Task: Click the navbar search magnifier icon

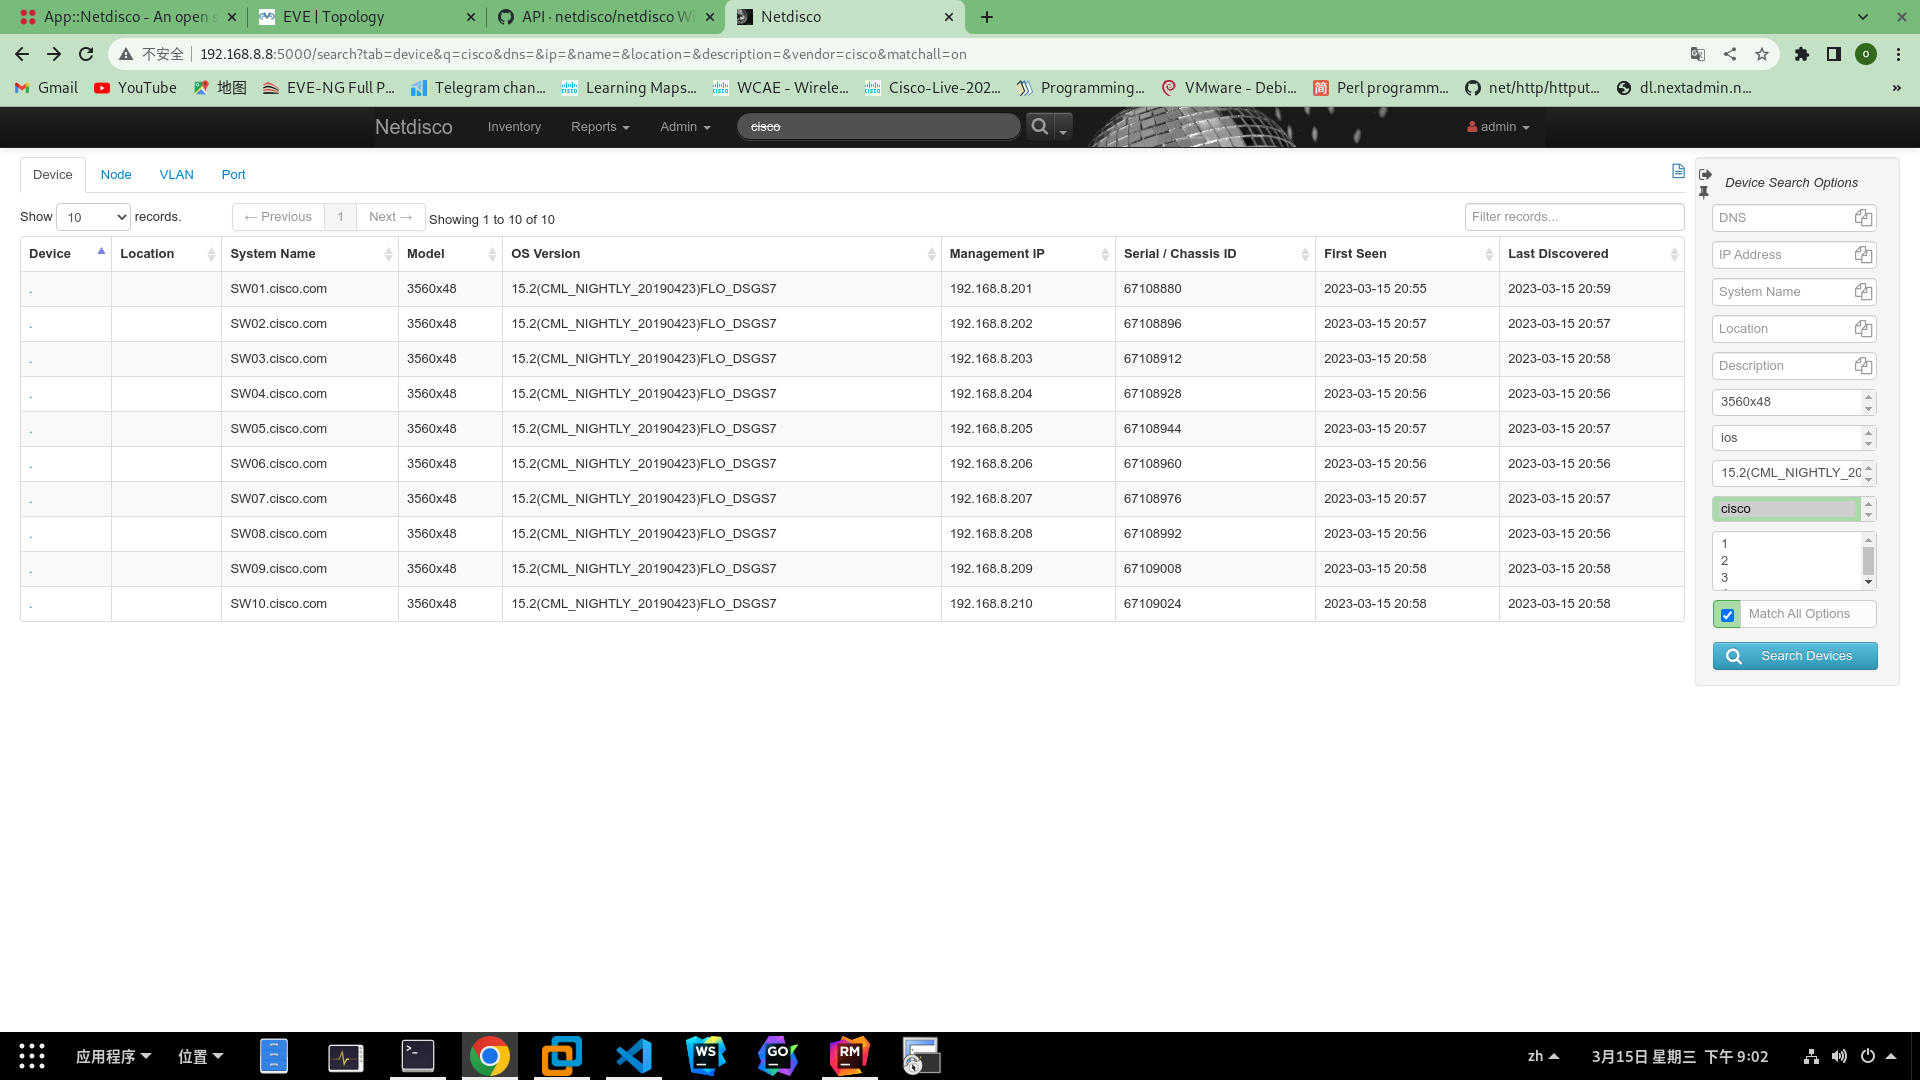Action: pos(1040,127)
